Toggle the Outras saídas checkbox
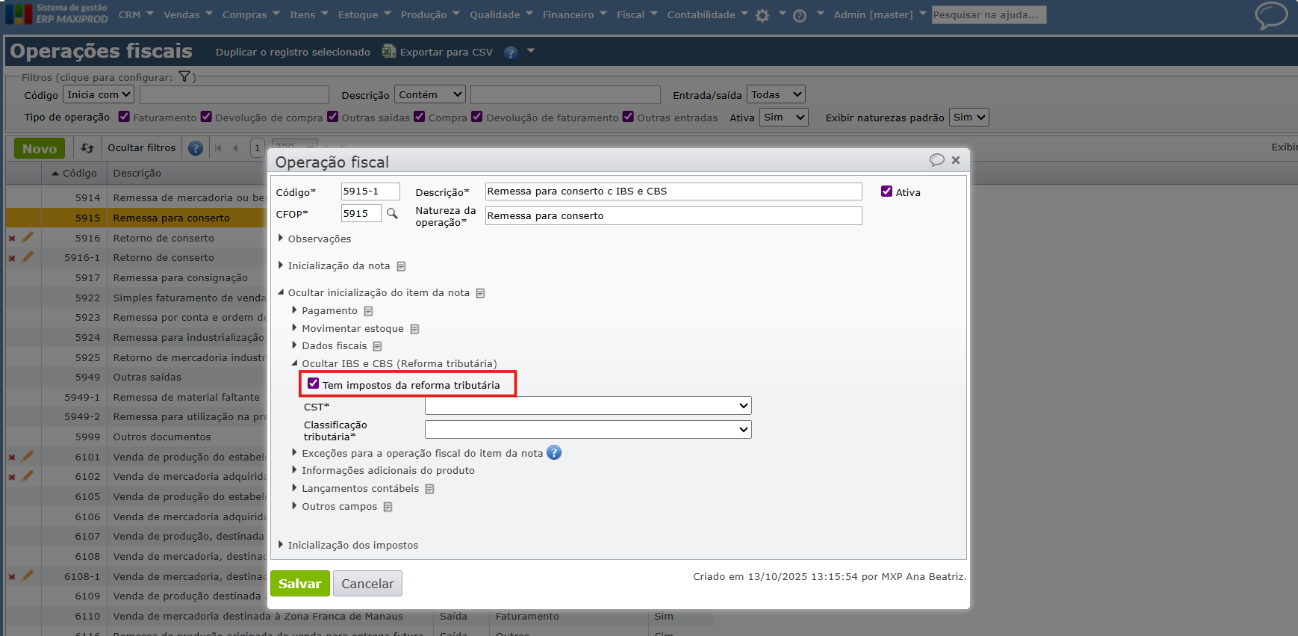Viewport: 1298px width, 636px height. 333,117
